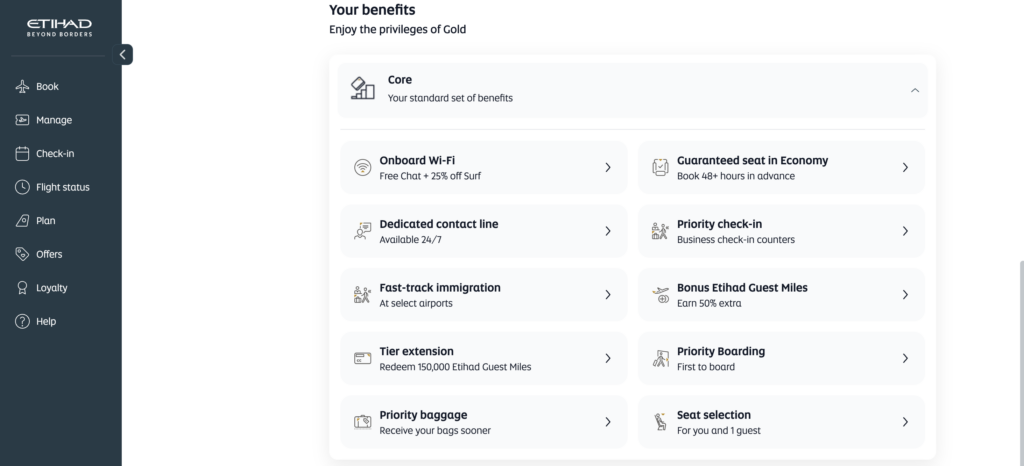
Task: Collapse the Core benefits section chevron
Action: pyautogui.click(x=914, y=90)
